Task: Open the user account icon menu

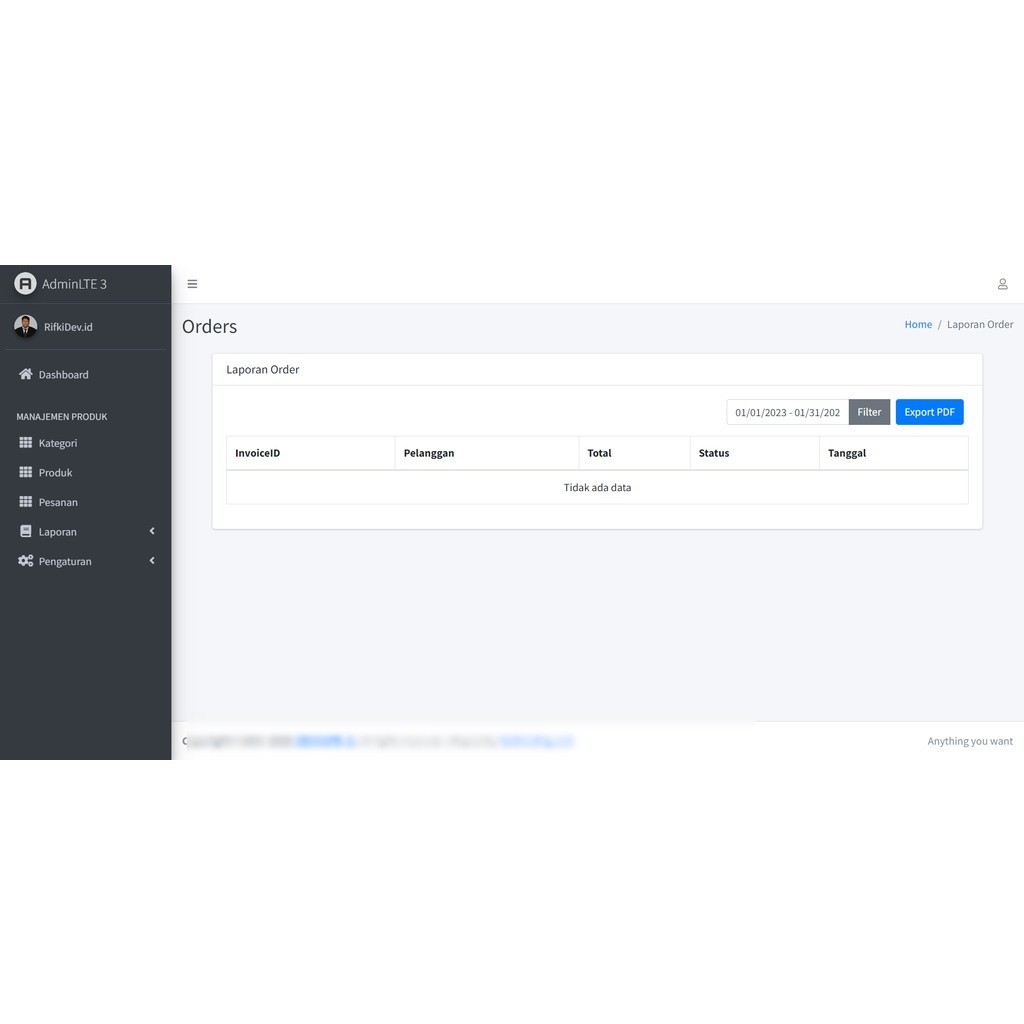Action: 1002,284
